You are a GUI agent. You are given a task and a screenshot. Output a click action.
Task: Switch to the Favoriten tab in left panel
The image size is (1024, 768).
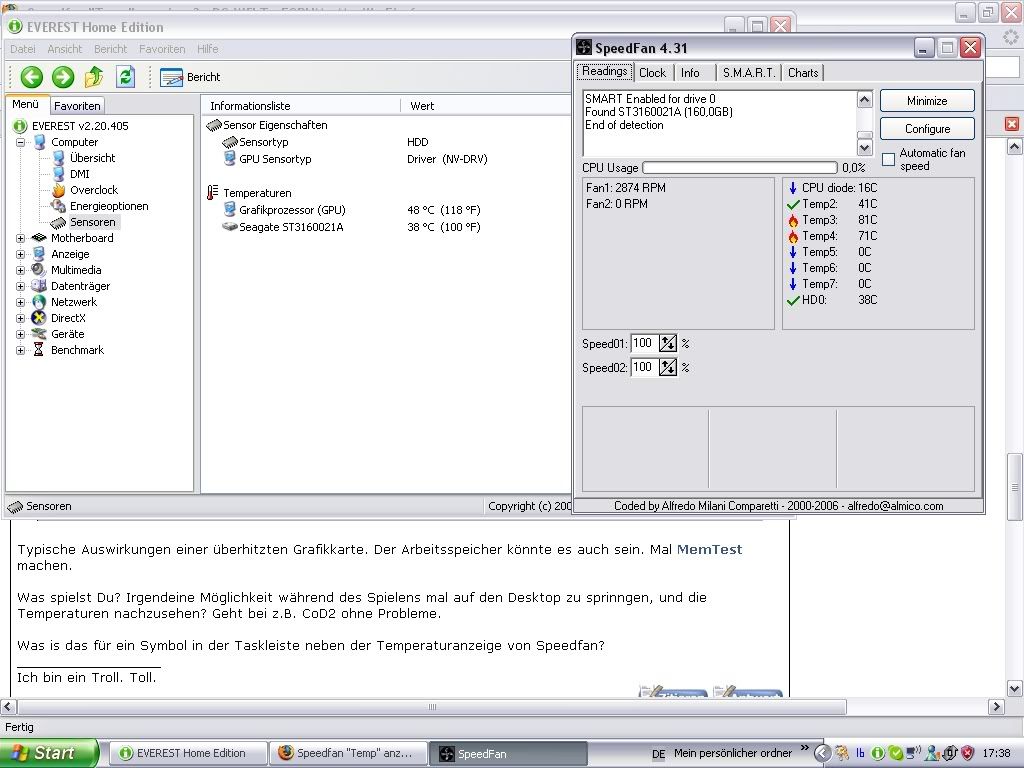77,106
